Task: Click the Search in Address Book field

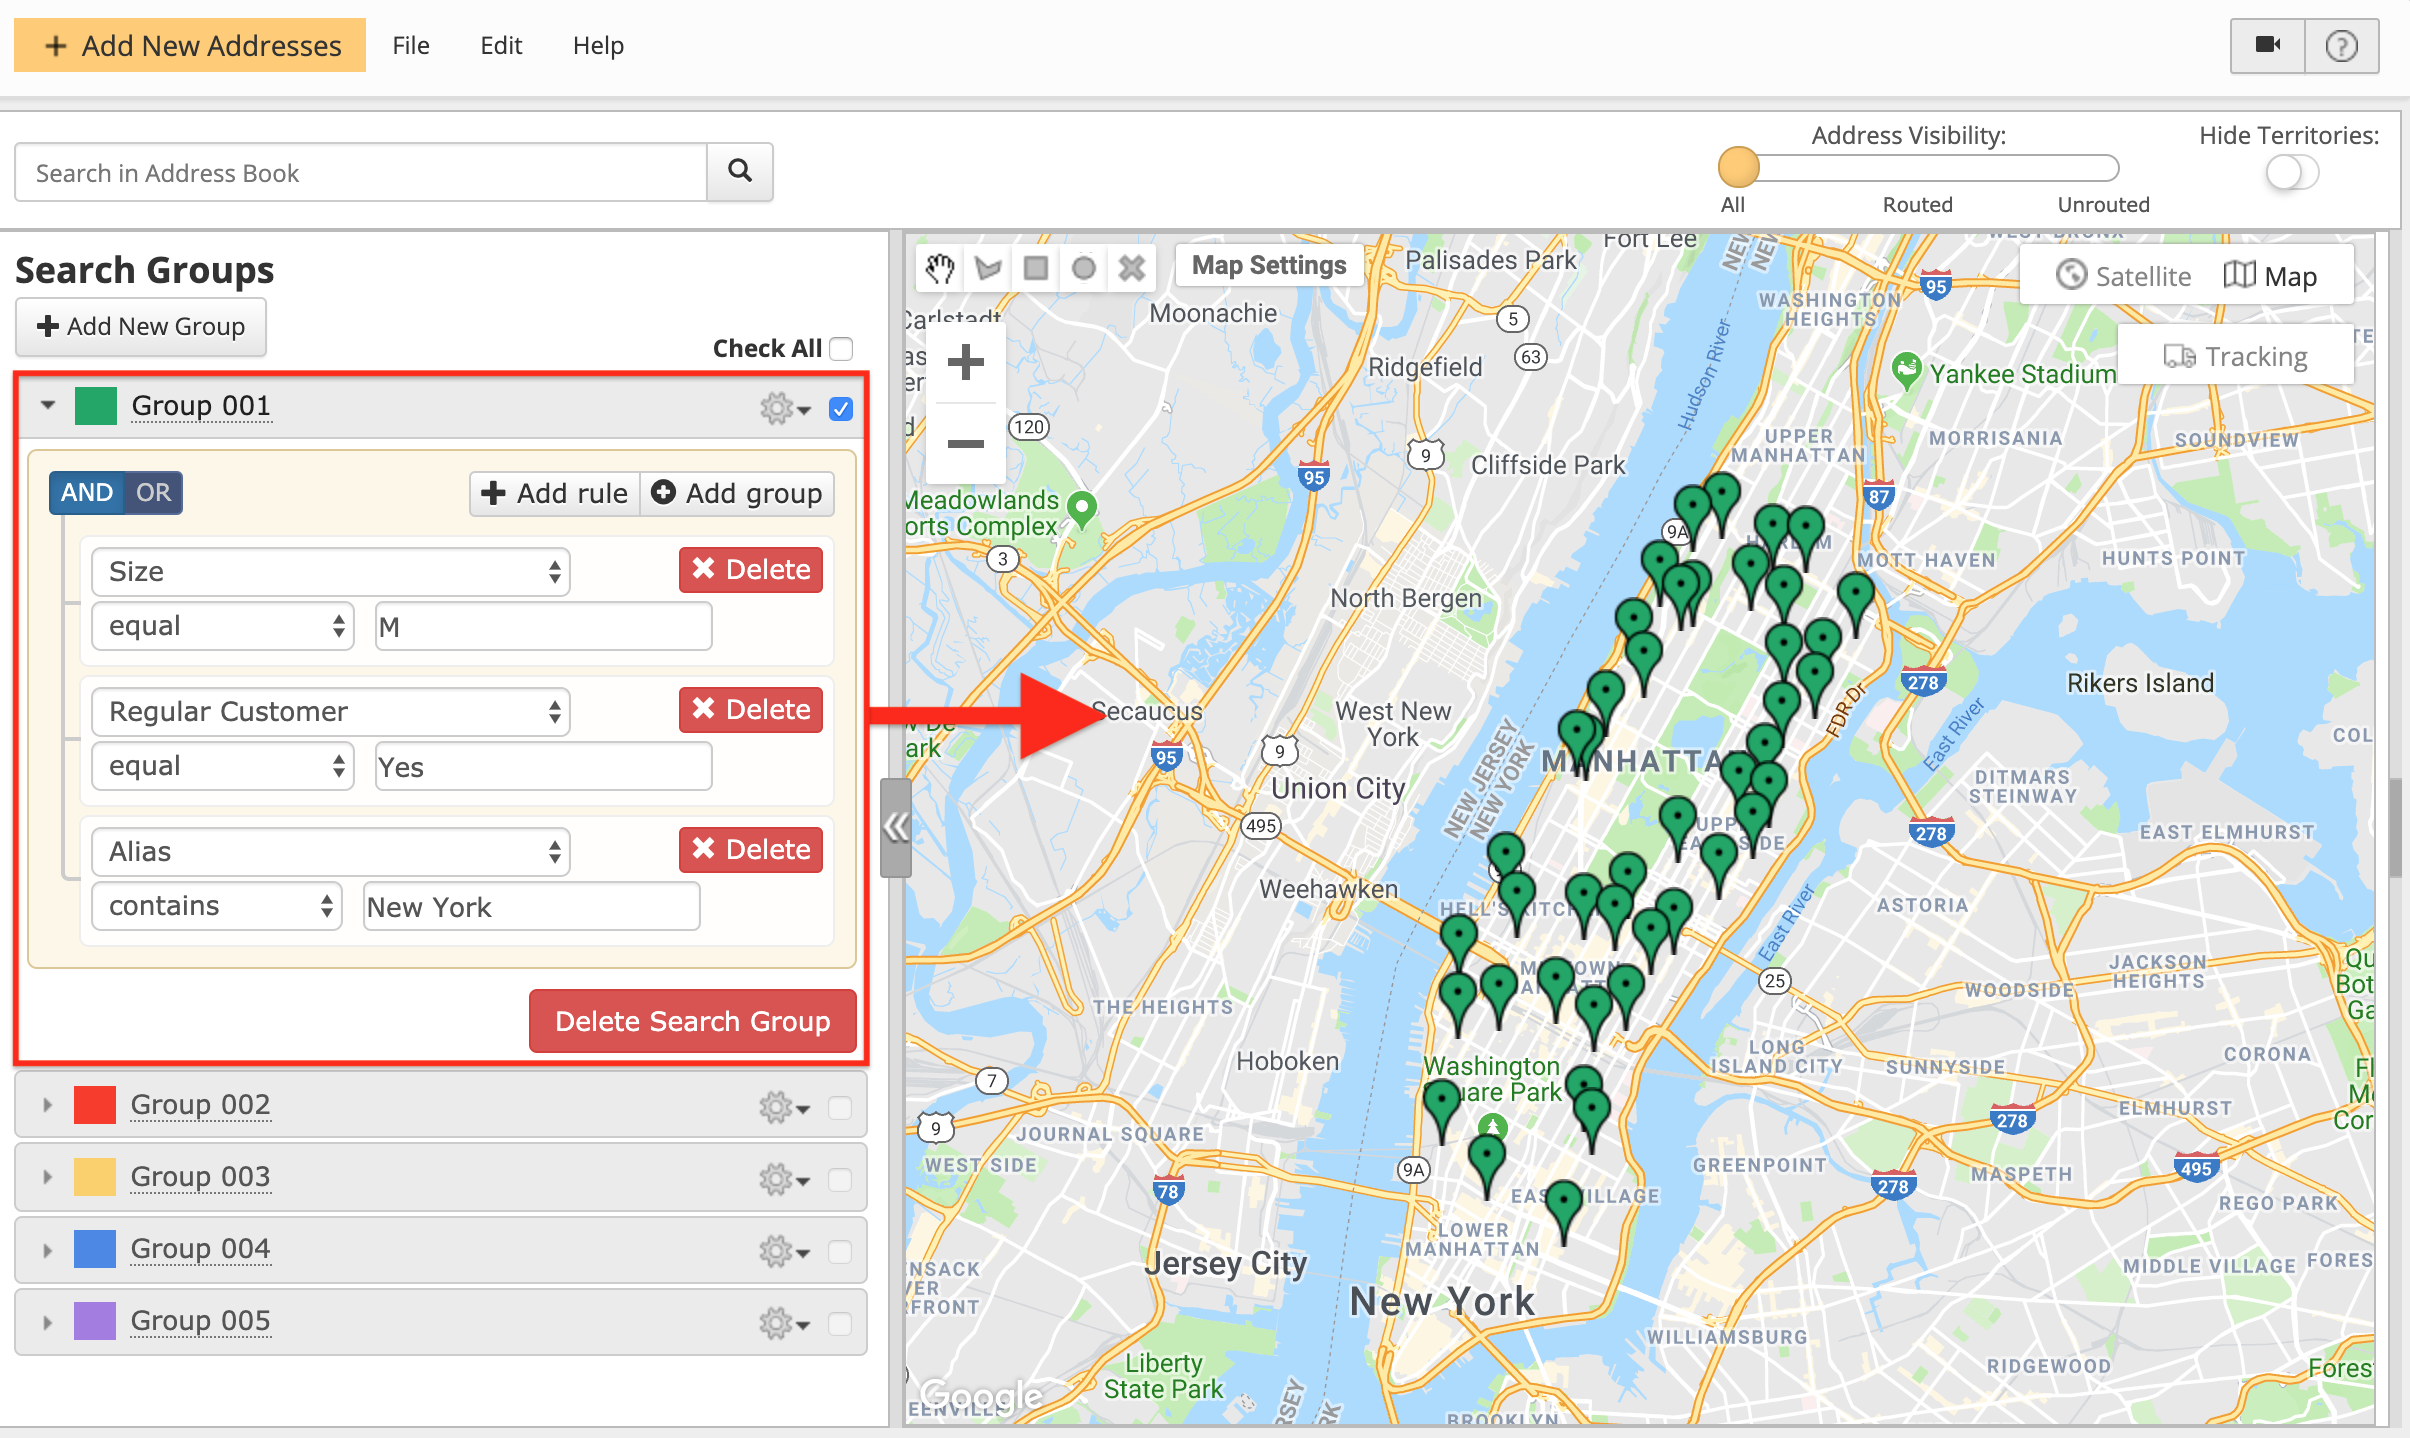Action: tap(360, 173)
